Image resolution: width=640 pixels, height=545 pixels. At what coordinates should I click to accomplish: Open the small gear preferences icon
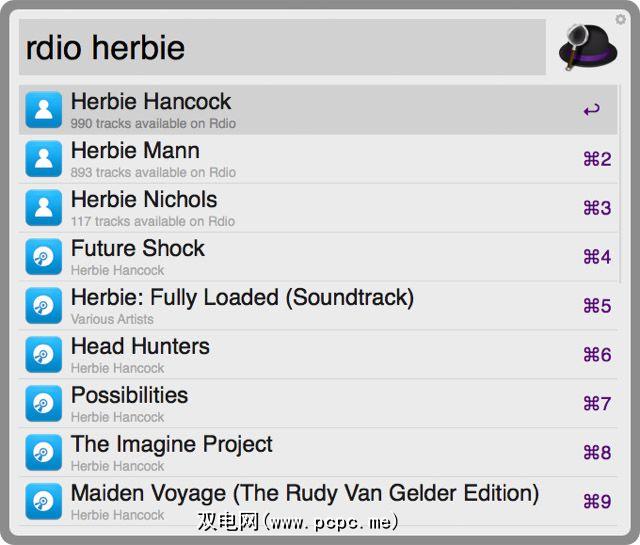[x=620, y=19]
